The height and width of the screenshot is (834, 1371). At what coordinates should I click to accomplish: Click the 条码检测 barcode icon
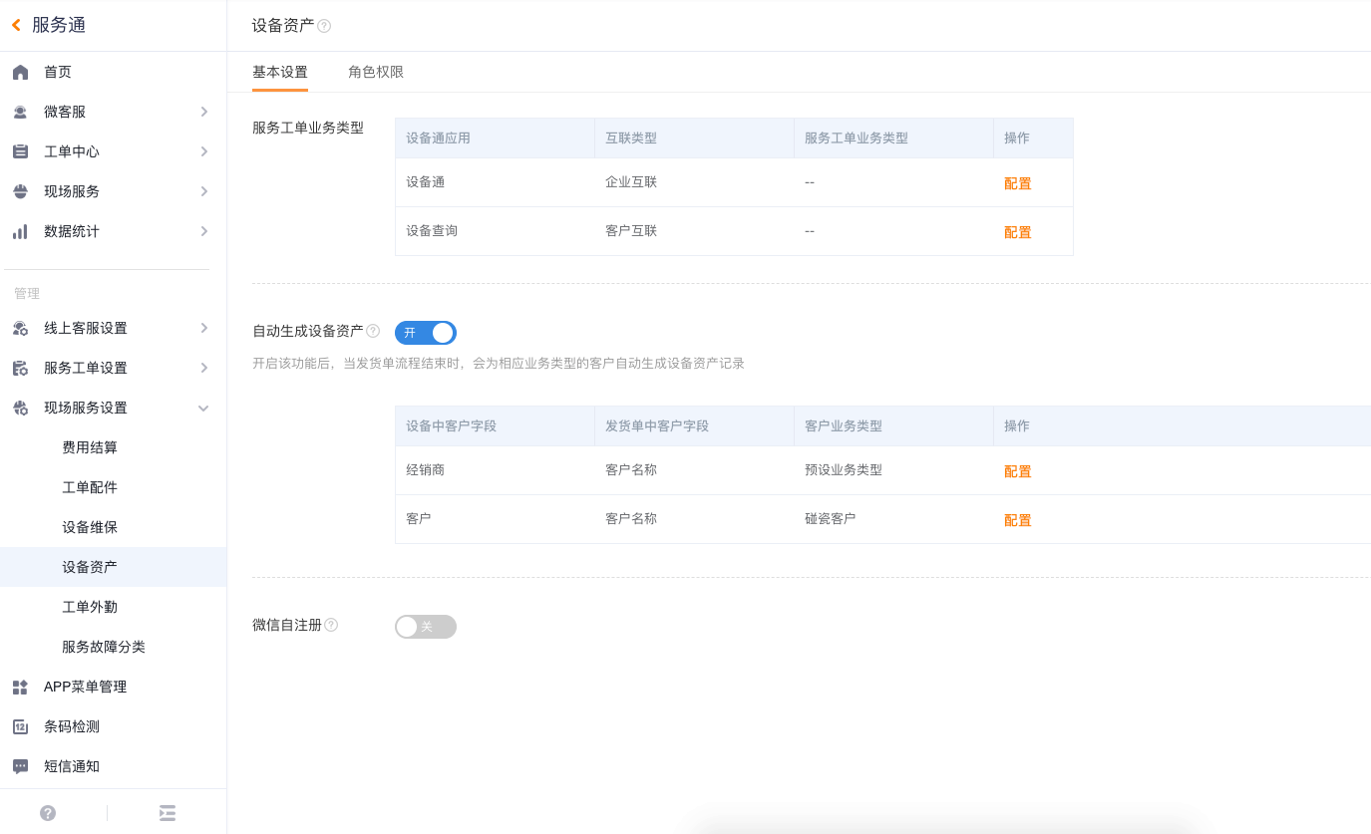tap(20, 727)
